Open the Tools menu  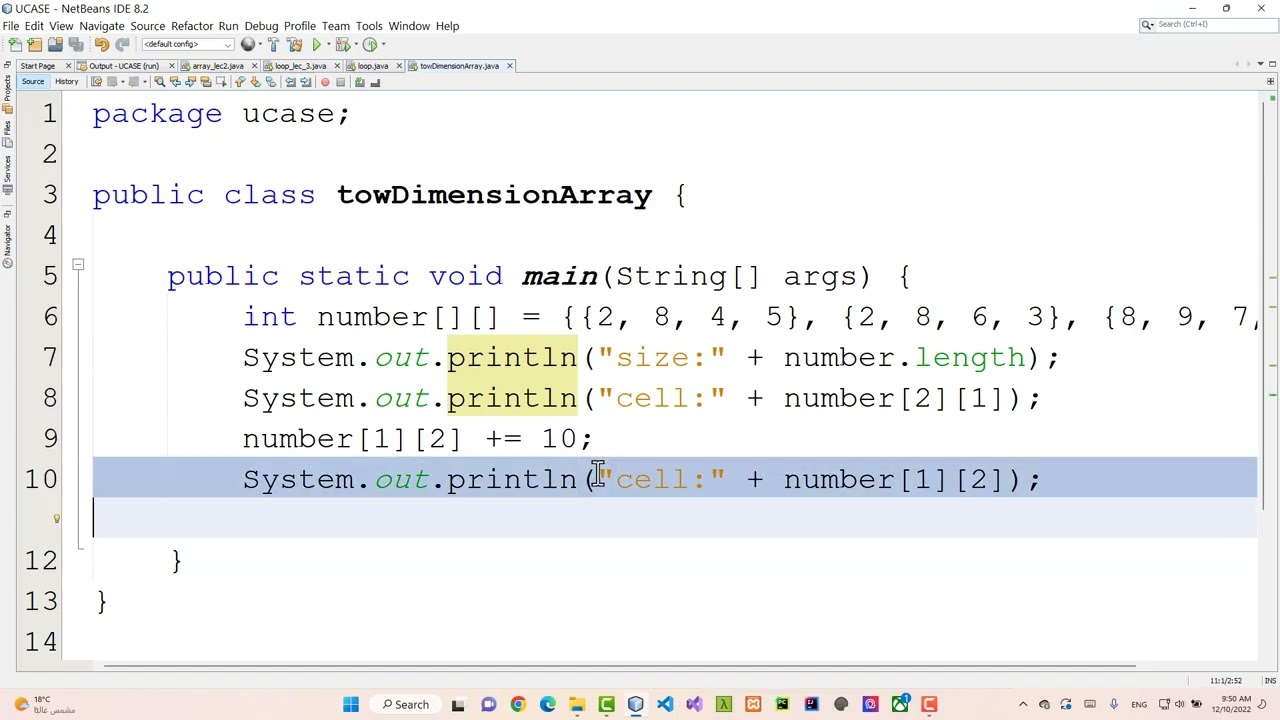(x=369, y=26)
